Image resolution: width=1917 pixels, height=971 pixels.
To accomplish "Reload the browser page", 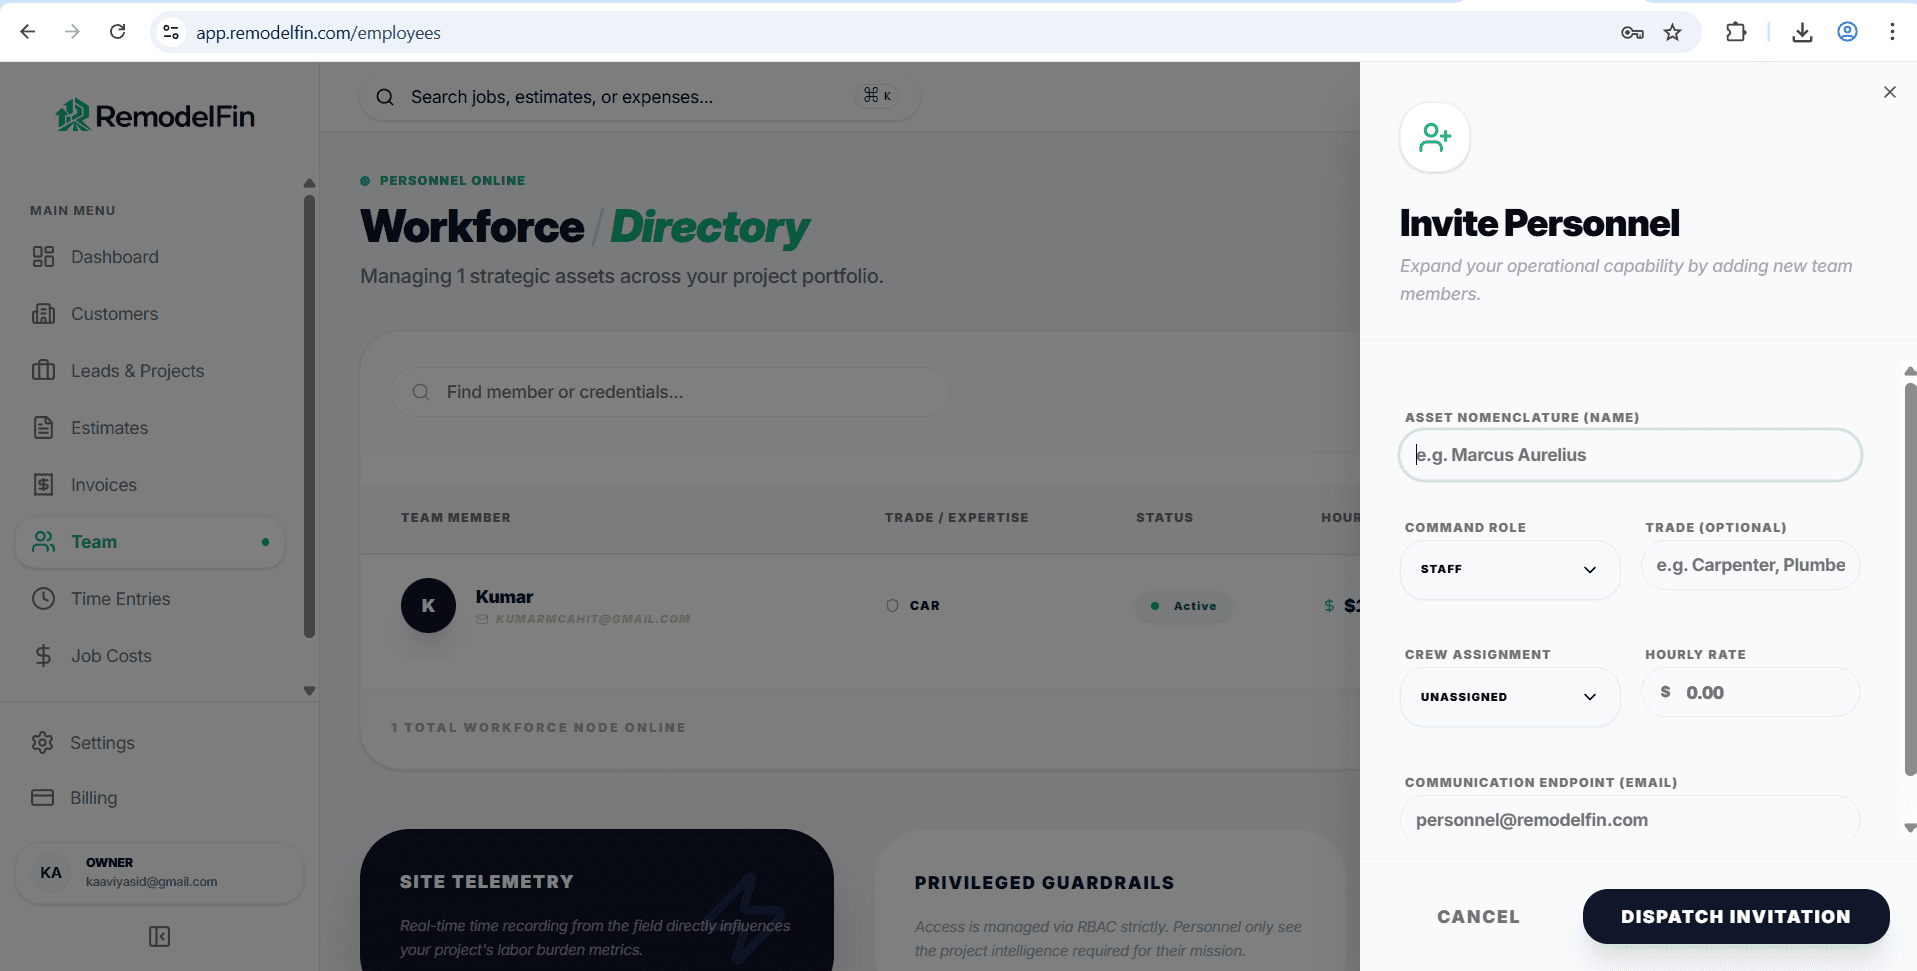I will click(117, 32).
